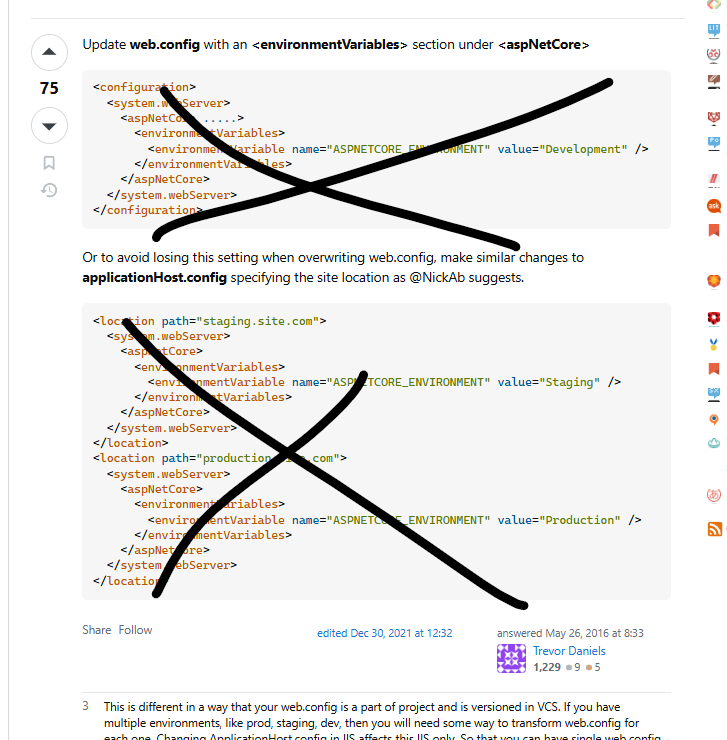Open the orange ask bubble site icon
727x740 pixels.
pyautogui.click(x=714, y=206)
